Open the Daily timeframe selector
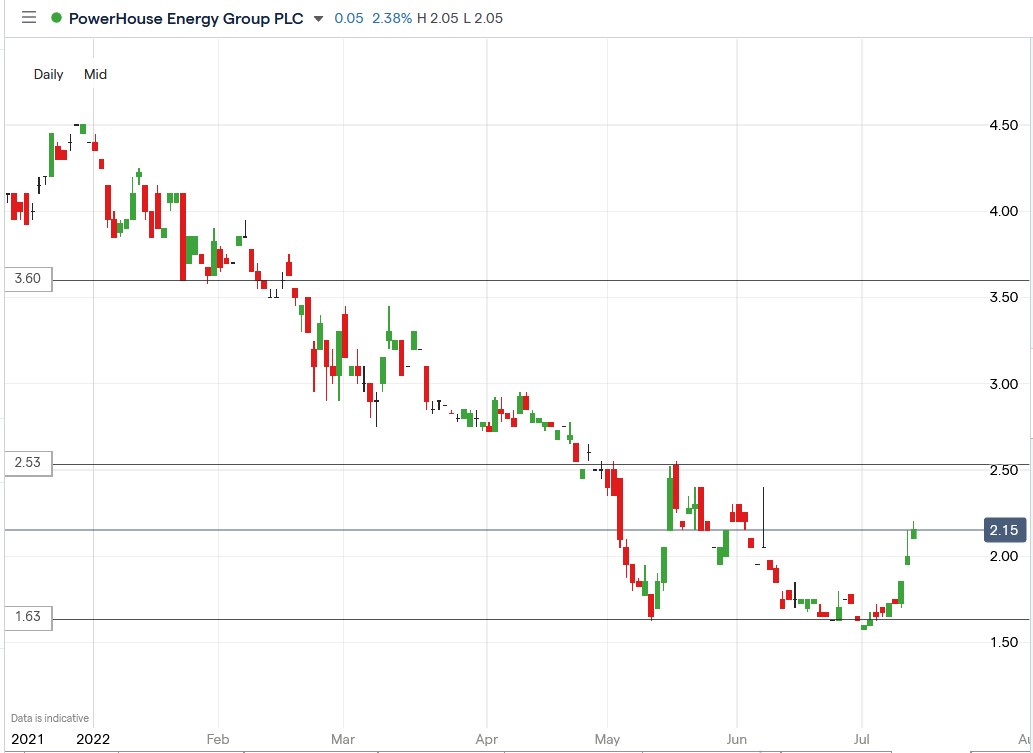This screenshot has width=1033, height=753. point(48,74)
